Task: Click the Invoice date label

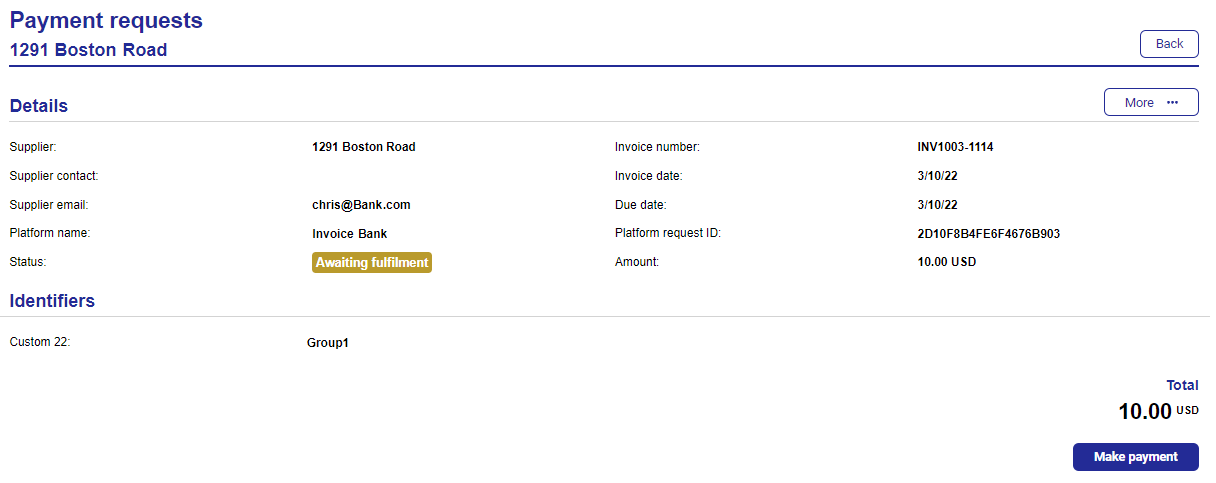Action: pos(648,176)
